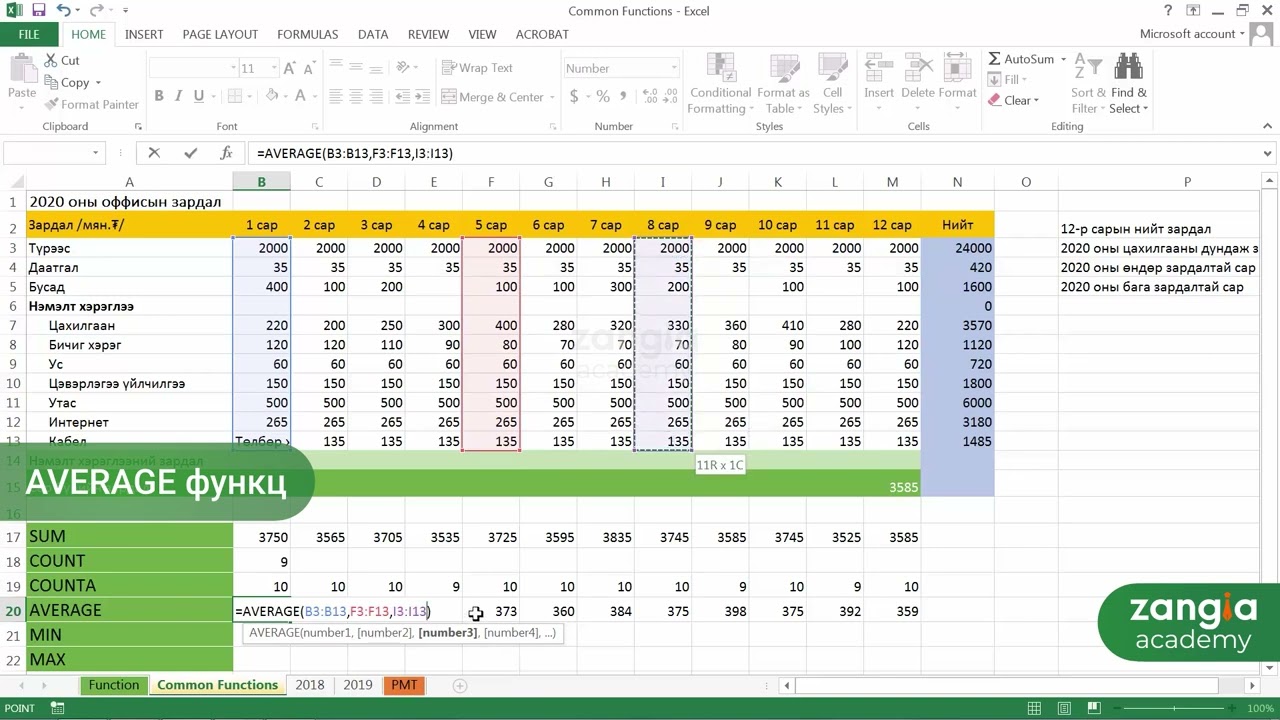Click the Undo arrow in the quick access toolbar
This screenshot has width=1280, height=720.
(64, 11)
